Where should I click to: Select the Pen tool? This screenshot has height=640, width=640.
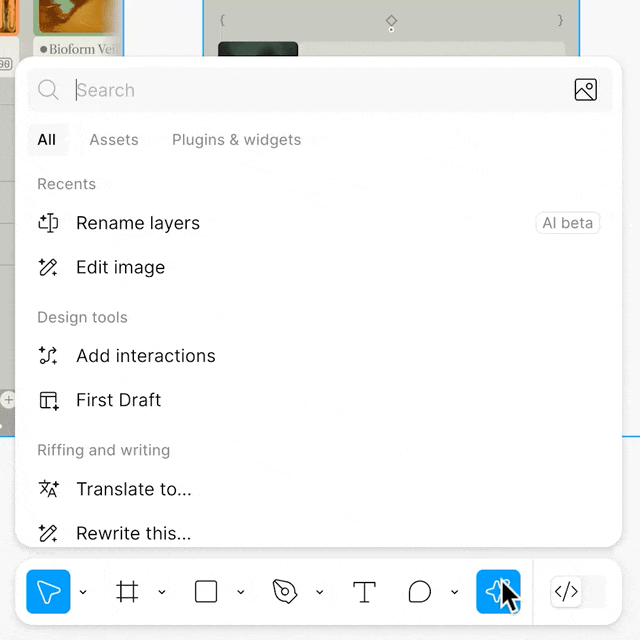point(285,592)
